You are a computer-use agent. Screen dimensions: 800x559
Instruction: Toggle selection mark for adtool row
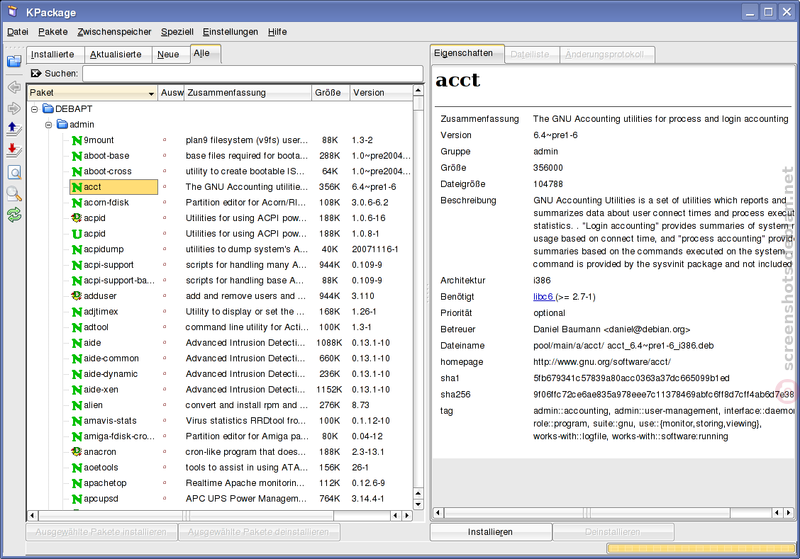pyautogui.click(x=164, y=327)
